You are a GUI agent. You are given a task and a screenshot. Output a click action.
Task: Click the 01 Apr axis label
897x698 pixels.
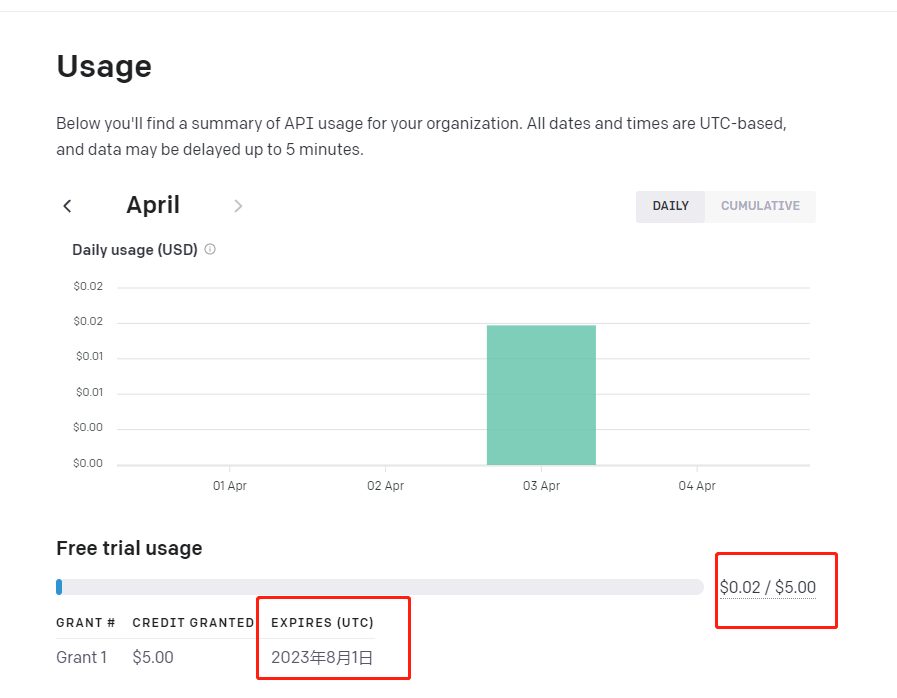229,486
